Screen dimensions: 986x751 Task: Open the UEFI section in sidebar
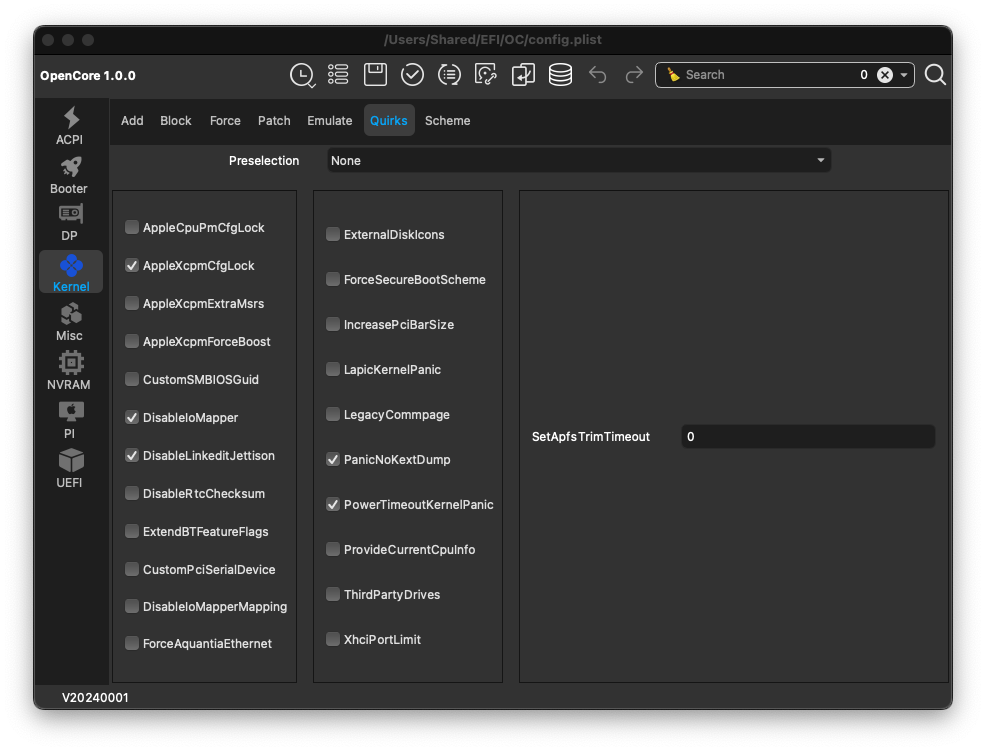pyautogui.click(x=70, y=469)
